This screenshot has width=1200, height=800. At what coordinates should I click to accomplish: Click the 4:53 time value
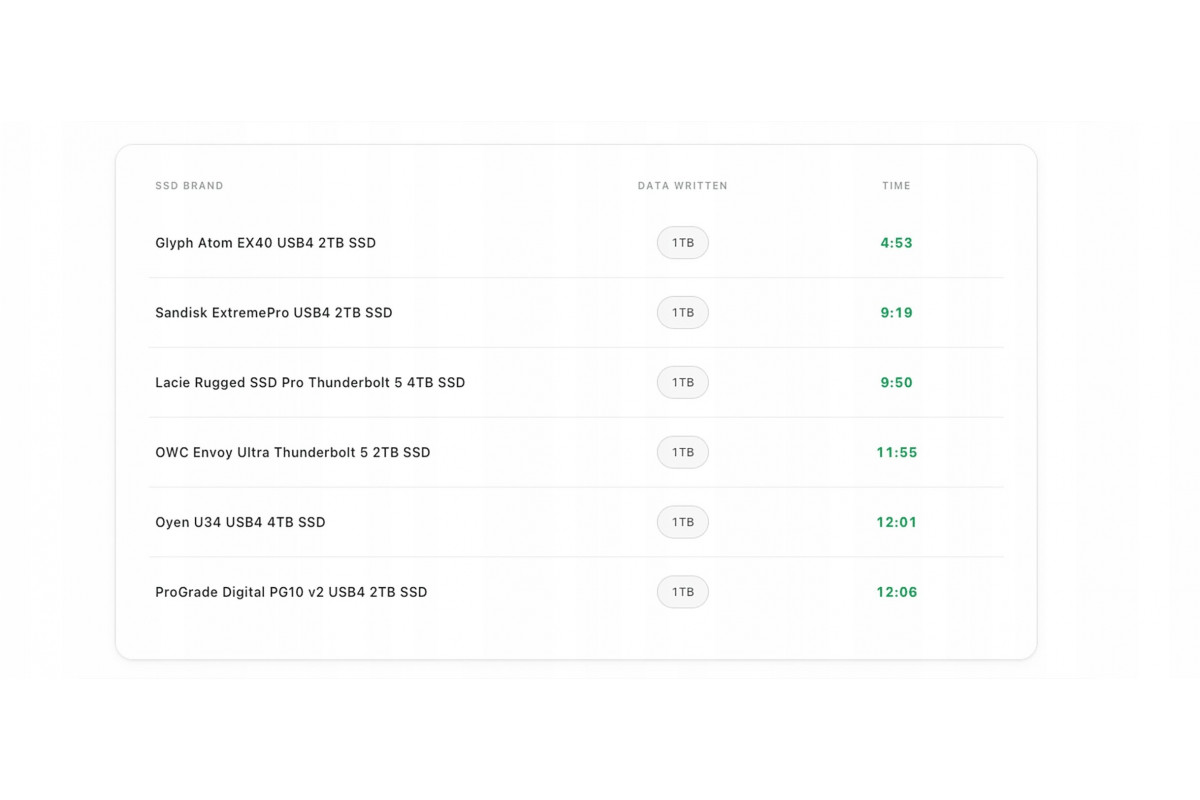[x=896, y=243]
